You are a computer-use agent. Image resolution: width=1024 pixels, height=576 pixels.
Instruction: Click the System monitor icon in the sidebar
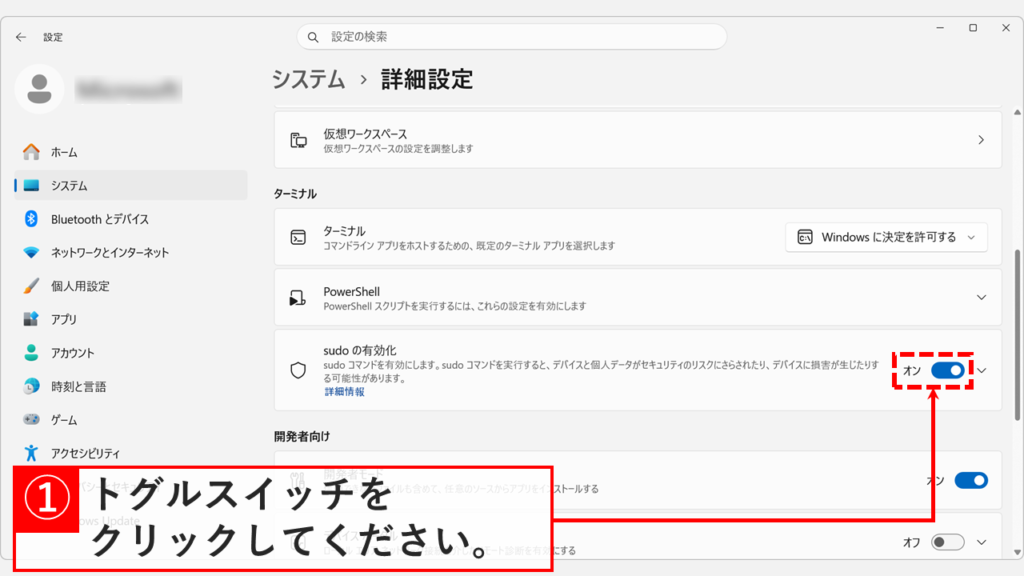pyautogui.click(x=31, y=185)
